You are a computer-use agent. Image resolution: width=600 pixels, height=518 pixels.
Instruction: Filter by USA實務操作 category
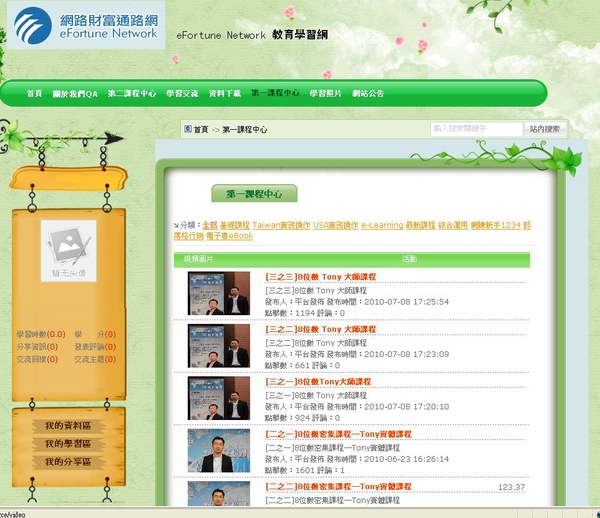pos(335,225)
